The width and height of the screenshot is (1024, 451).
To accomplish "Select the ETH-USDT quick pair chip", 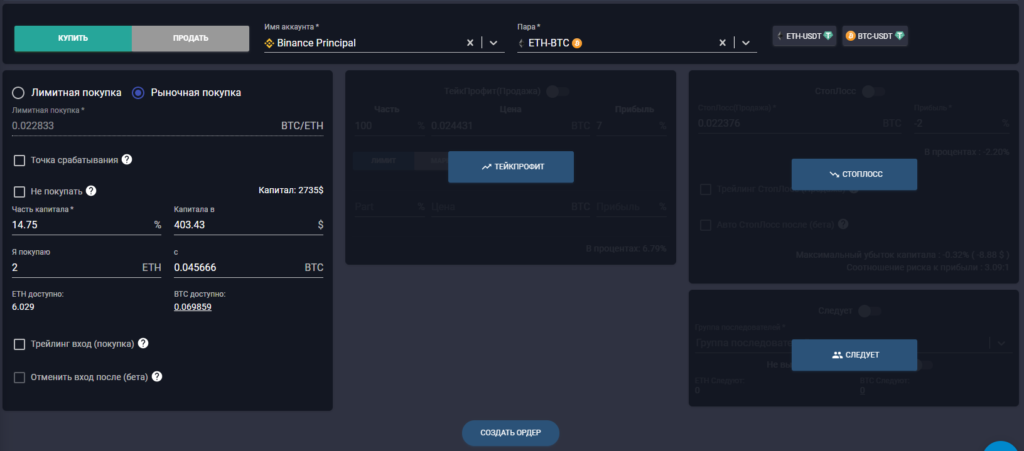I will (804, 36).
